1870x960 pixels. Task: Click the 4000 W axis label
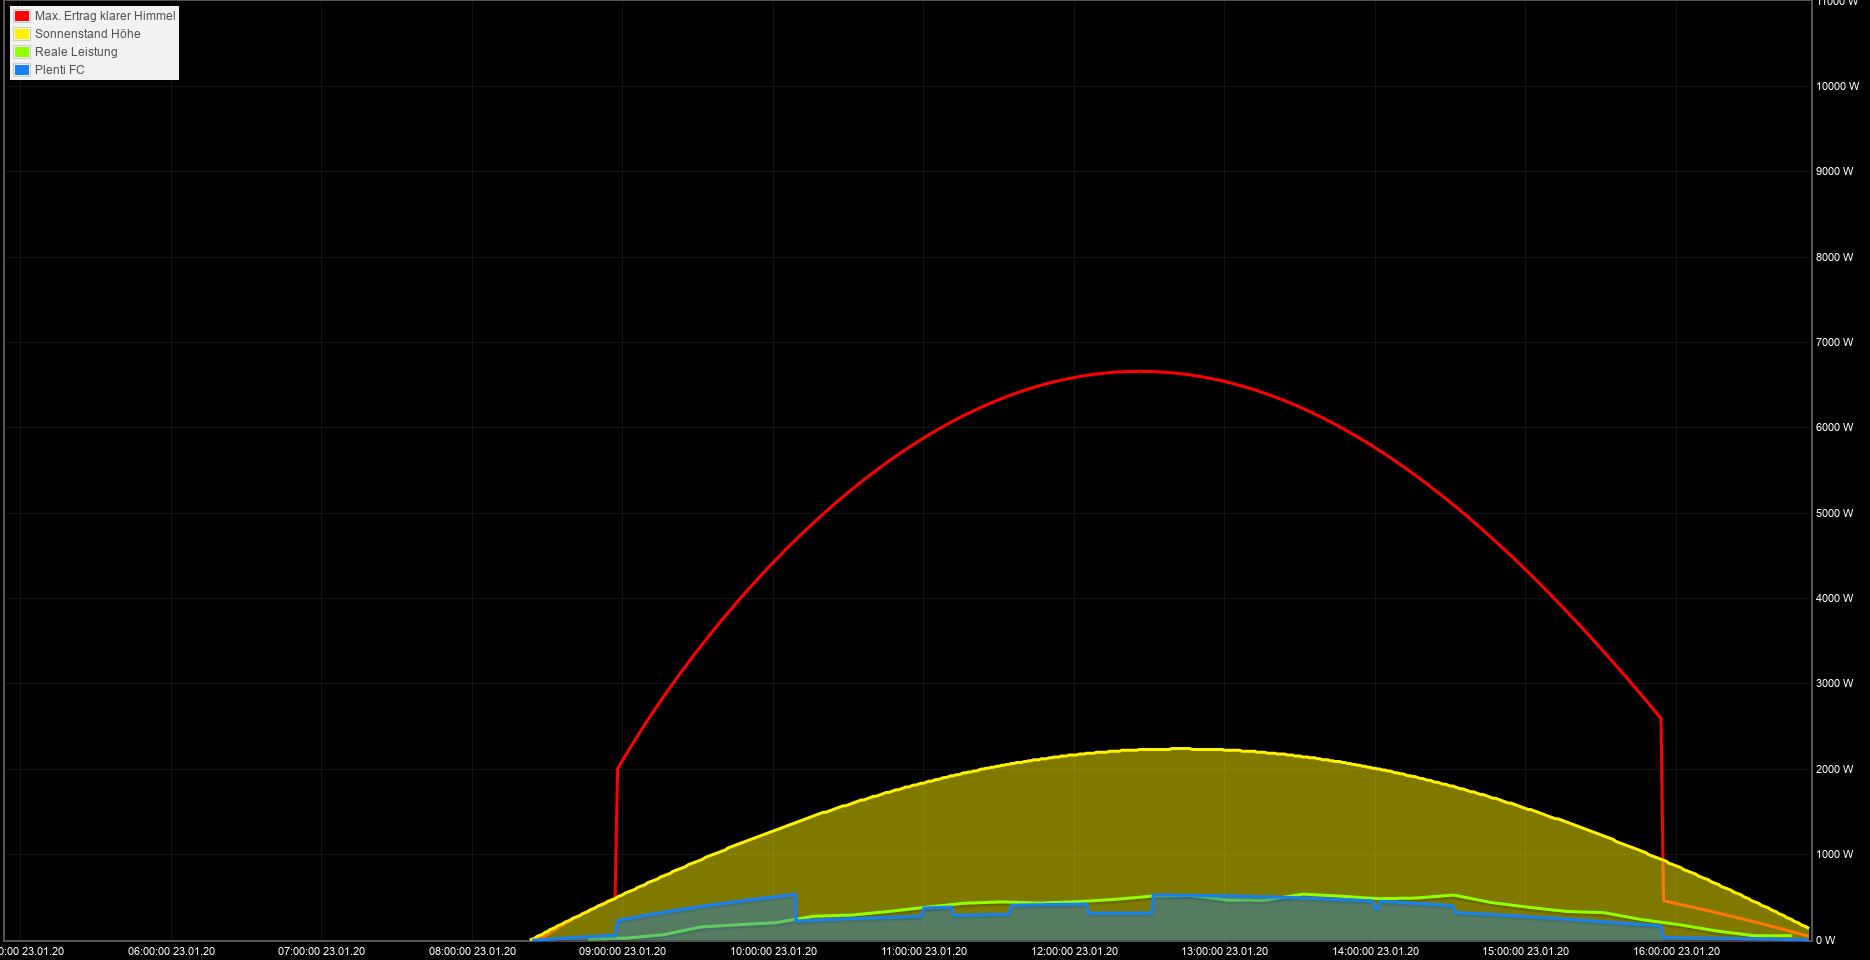pos(1835,599)
